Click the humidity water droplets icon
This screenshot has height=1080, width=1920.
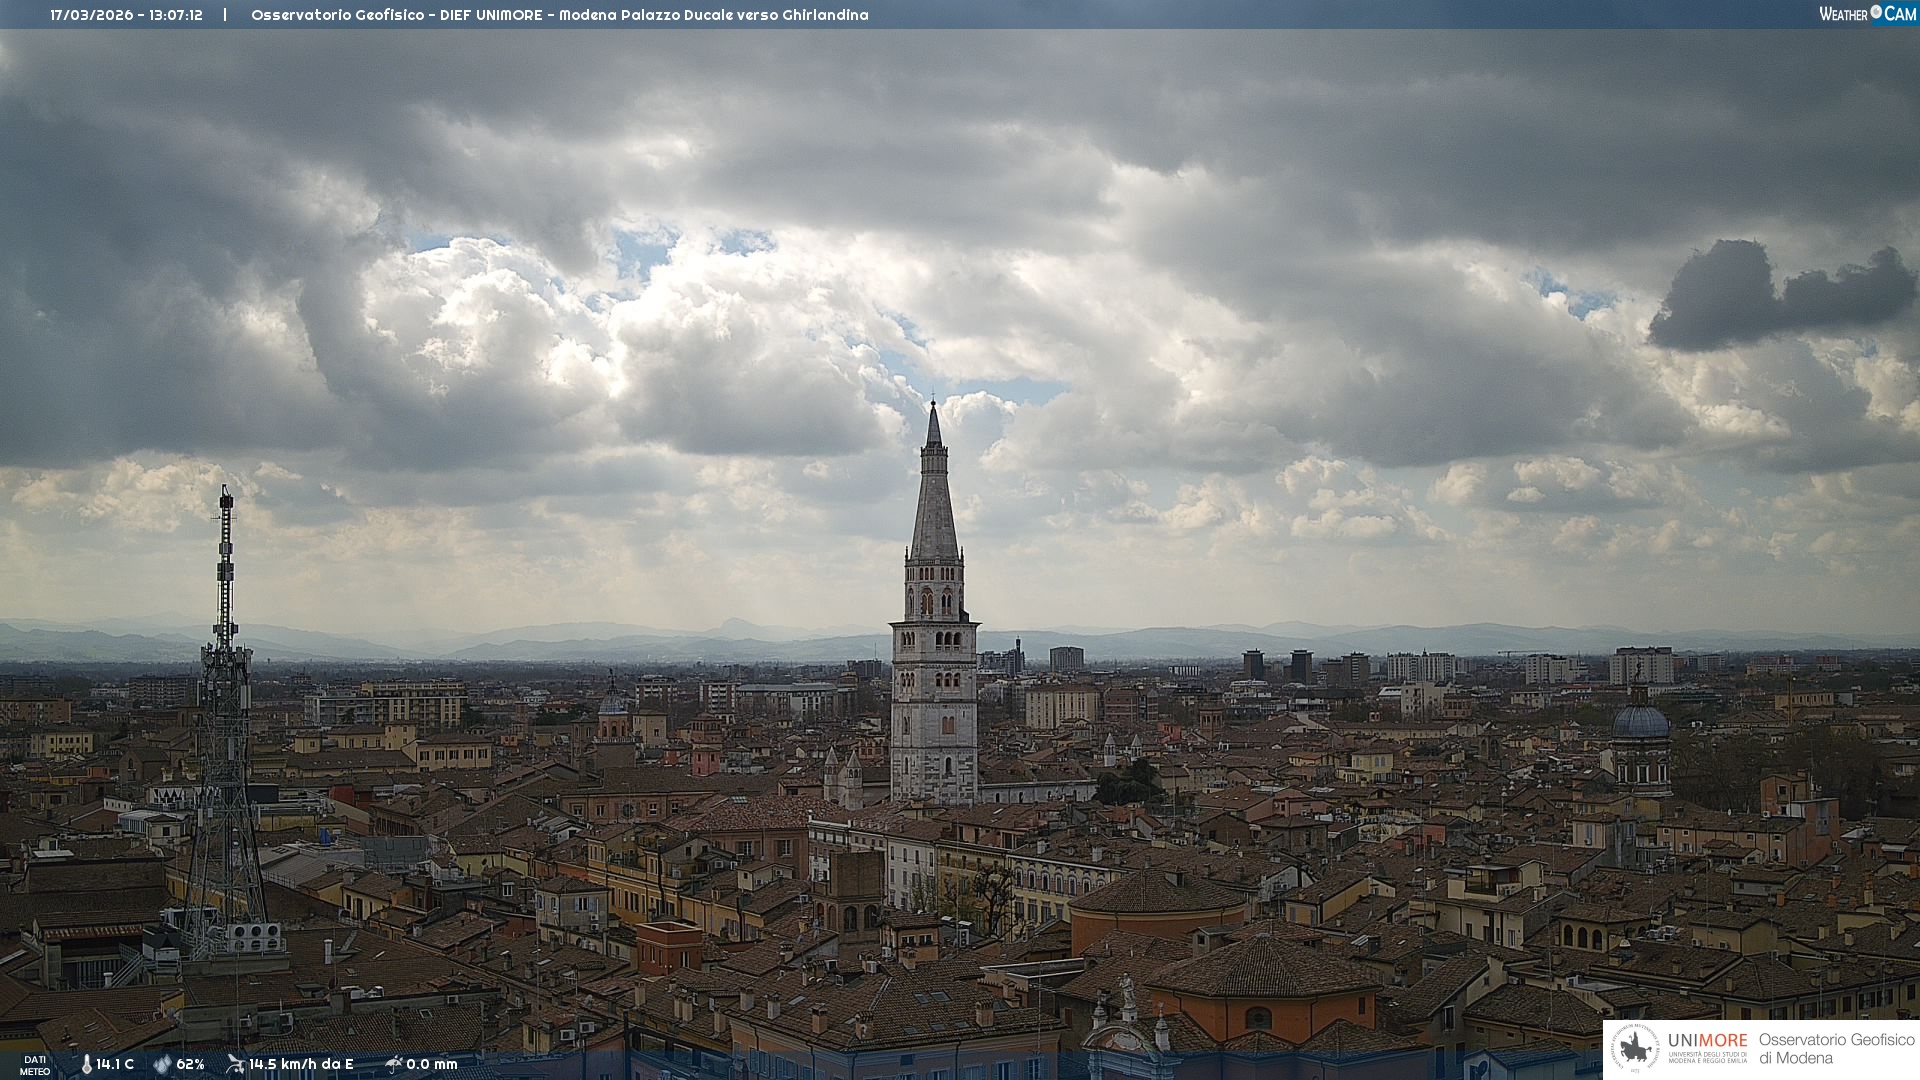(x=162, y=1064)
